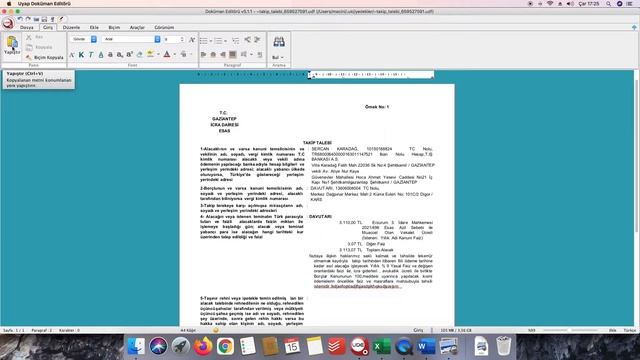Open Finder from the Dock
Screen dimensions: 640x360
tap(136, 347)
